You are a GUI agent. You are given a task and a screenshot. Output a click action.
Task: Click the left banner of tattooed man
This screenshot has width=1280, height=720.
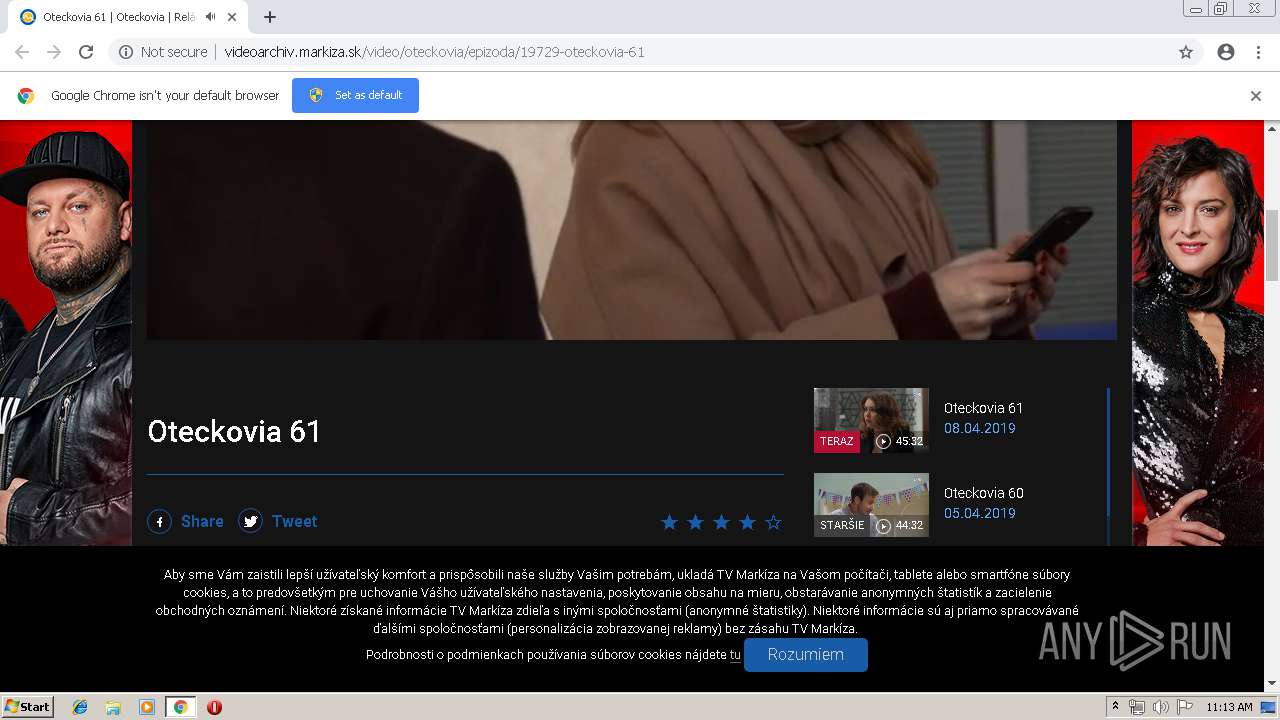coord(65,332)
